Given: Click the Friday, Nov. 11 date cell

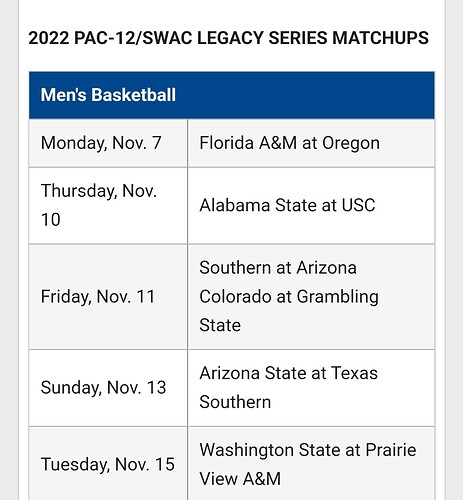Looking at the screenshot, I should pos(108,297).
